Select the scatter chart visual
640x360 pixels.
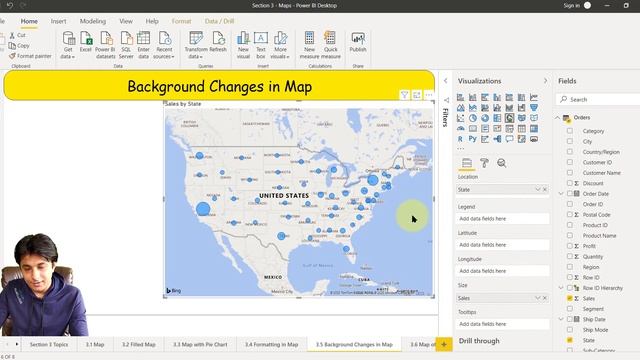[x=460, y=118]
